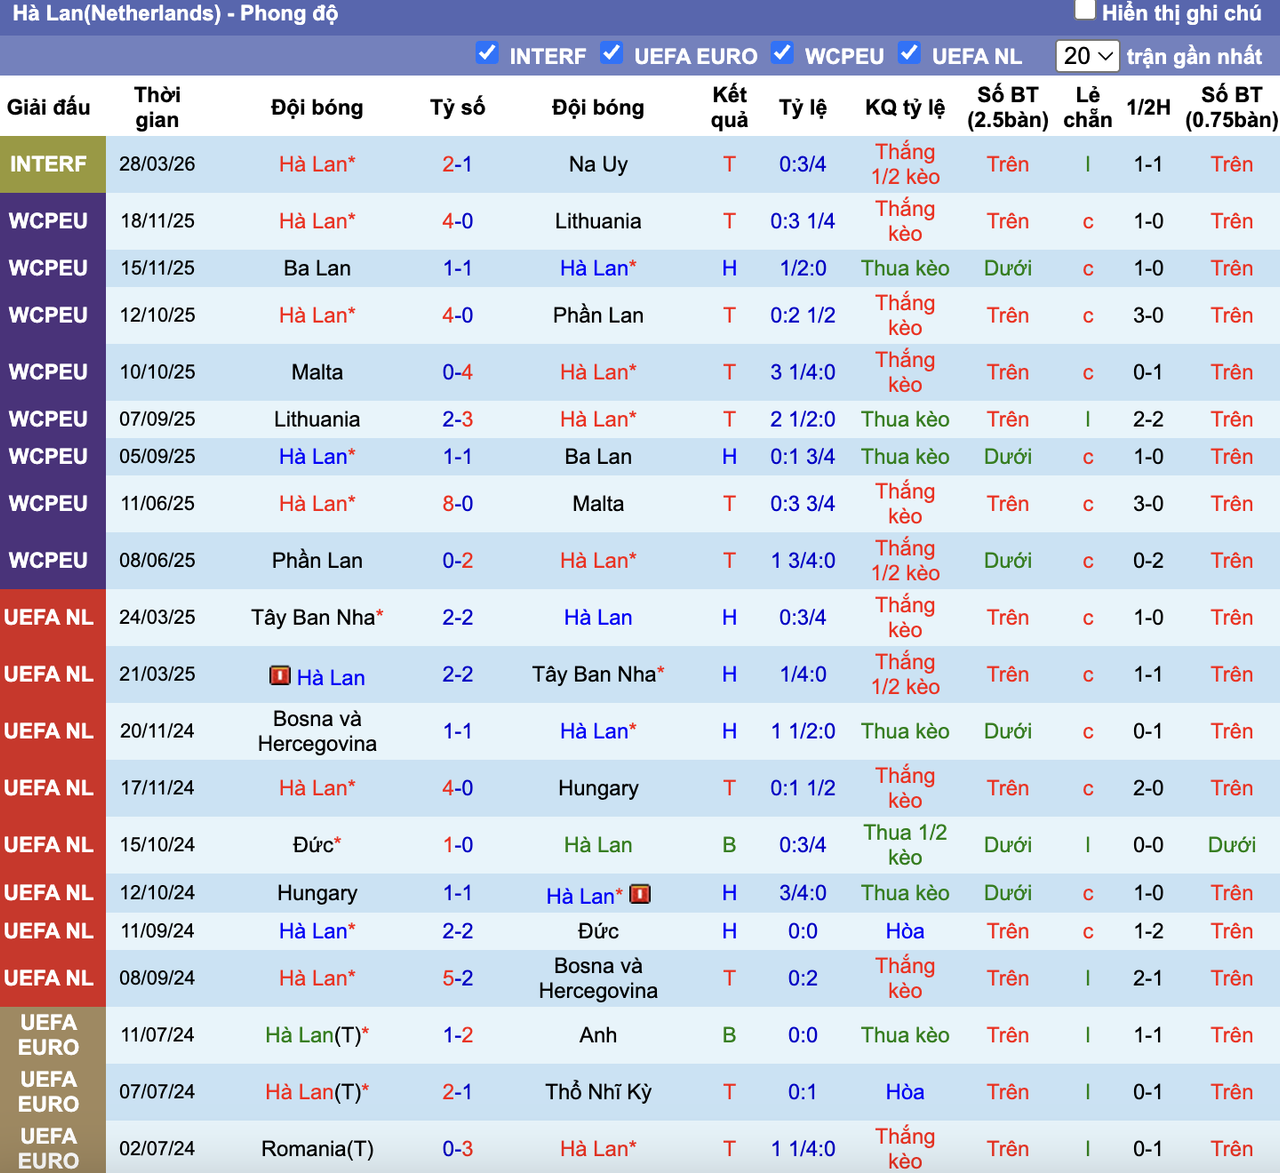Toggle the INTERF filter checkbox
The image size is (1280, 1173).
[x=487, y=53]
